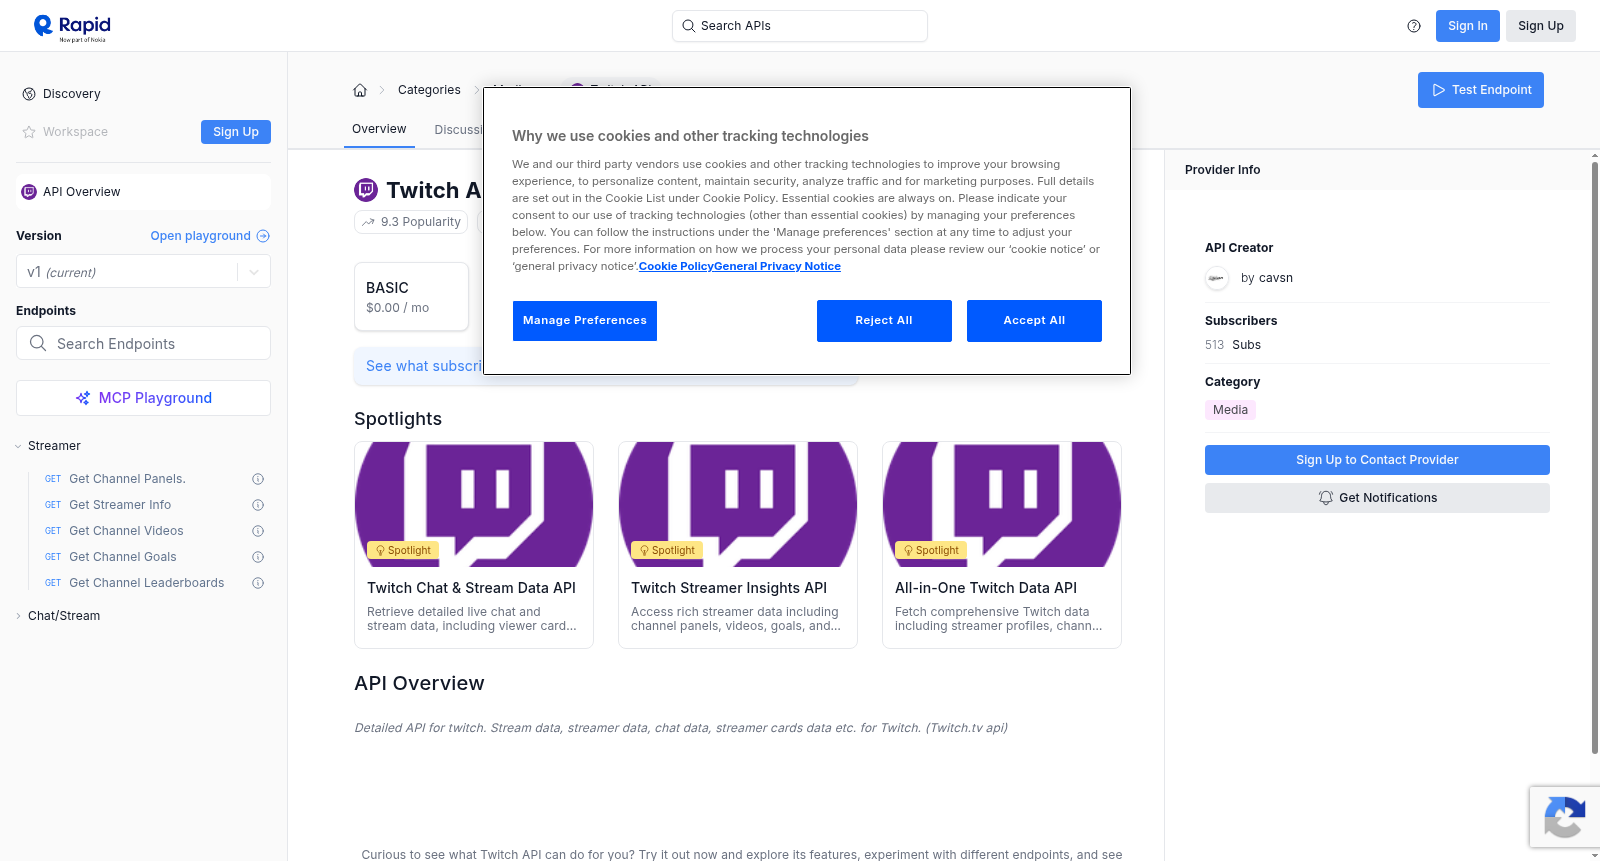
Task: Click info icon for Get Channel Leaderboards
Action: [258, 583]
